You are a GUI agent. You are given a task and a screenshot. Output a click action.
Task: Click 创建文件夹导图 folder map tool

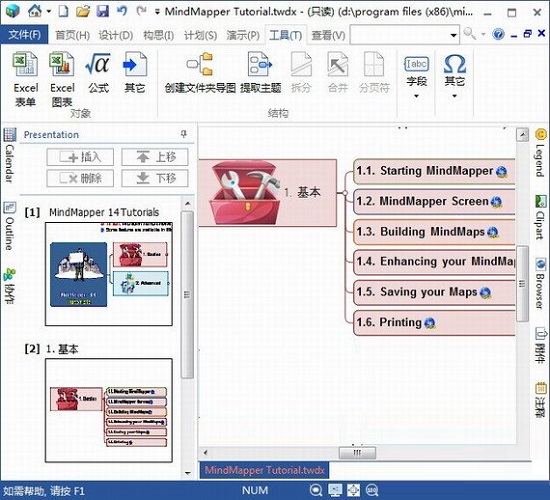pos(200,73)
